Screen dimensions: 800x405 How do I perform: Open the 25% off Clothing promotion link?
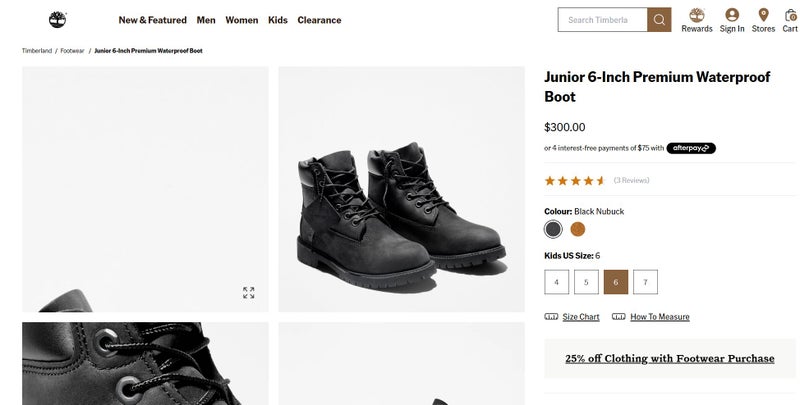pos(669,358)
